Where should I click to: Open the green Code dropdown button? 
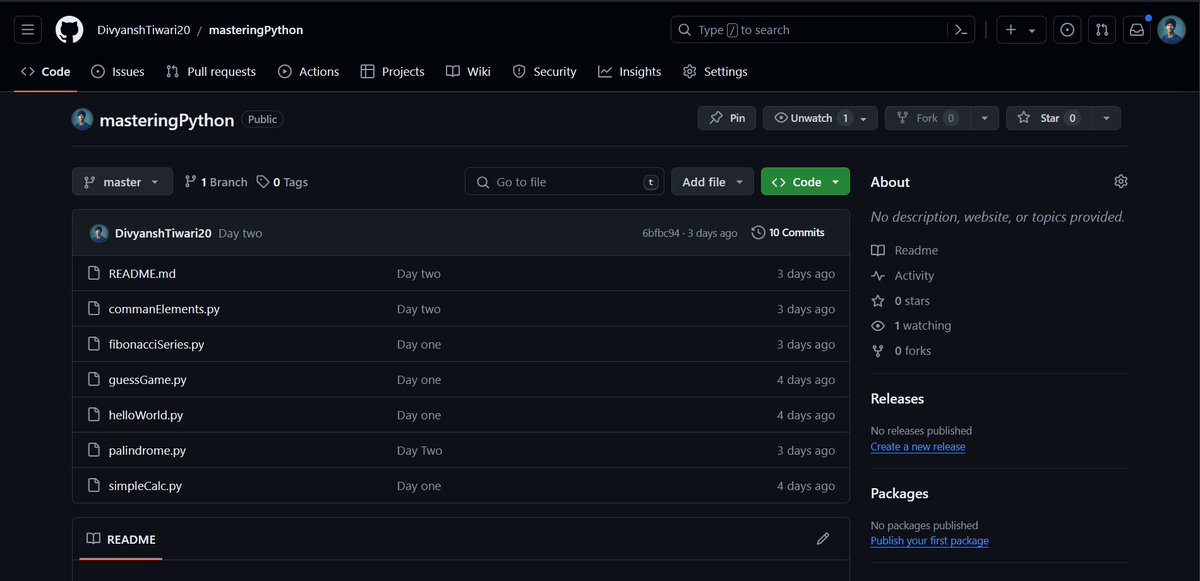click(805, 182)
